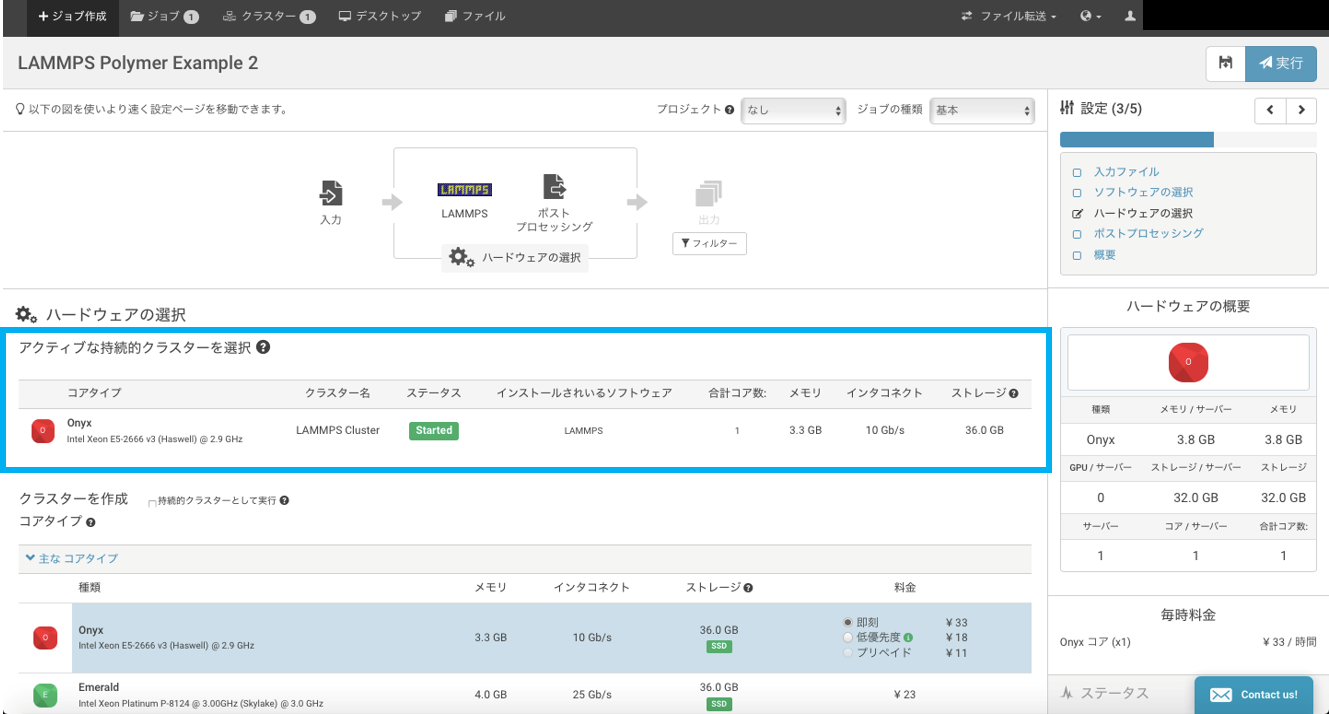
Task: Click help icon next to コアタイプ heading
Action: click(x=91, y=522)
